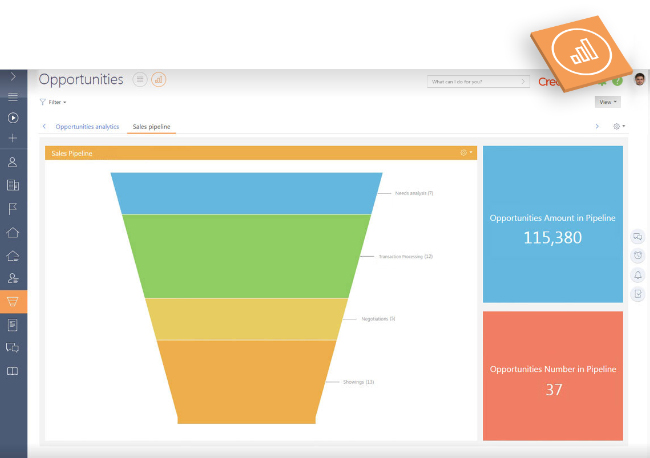Click the Sales Pipeline widget title
This screenshot has height=458, width=650.
coord(72,153)
